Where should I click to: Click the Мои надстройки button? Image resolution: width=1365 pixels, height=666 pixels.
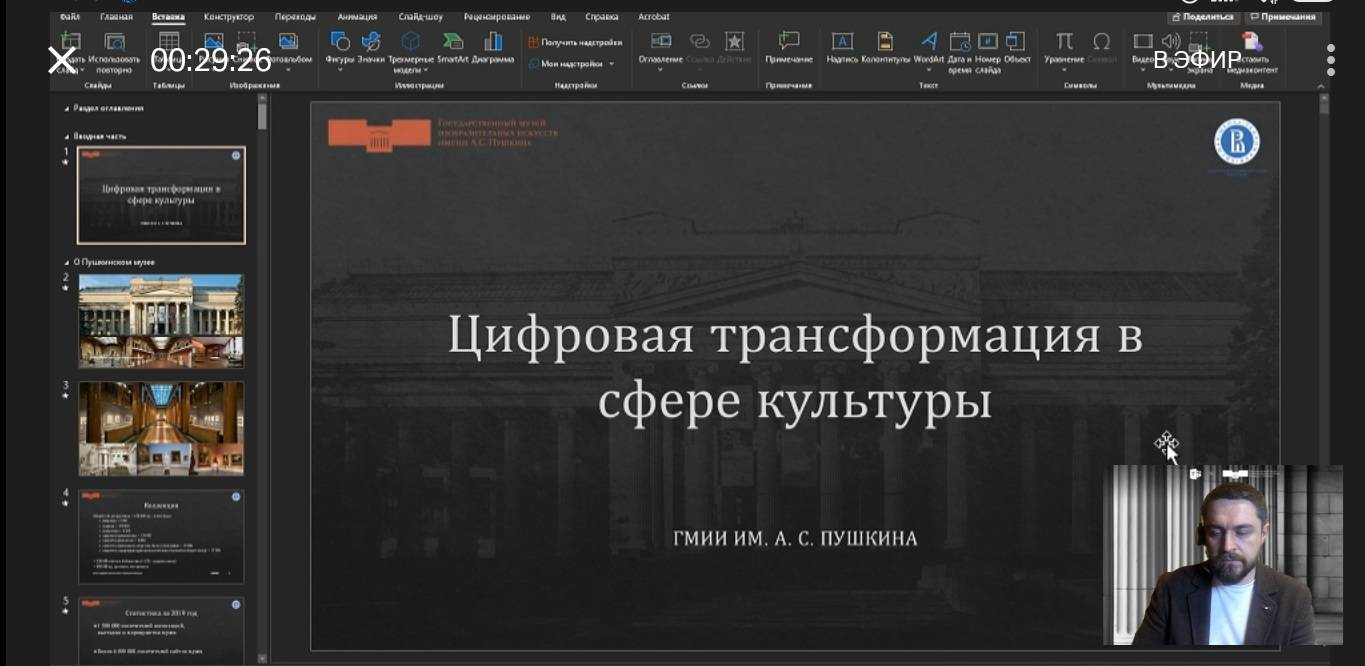(571, 64)
